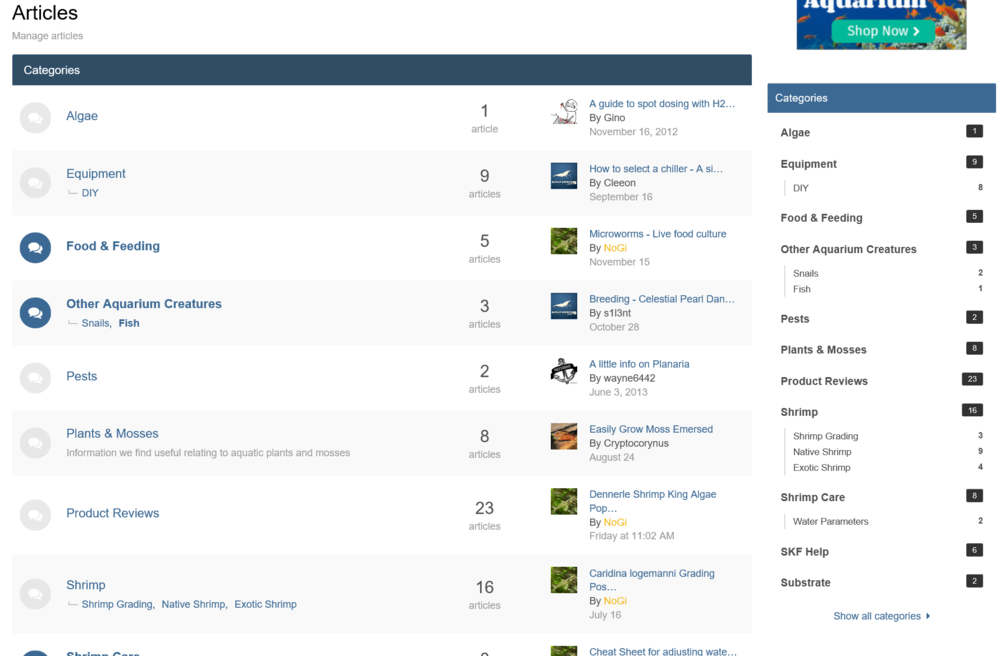Screen dimensions: 1000x656
Task: Open Cryptocorynus's avatar in Plants & Mosses row
Action: (564, 436)
